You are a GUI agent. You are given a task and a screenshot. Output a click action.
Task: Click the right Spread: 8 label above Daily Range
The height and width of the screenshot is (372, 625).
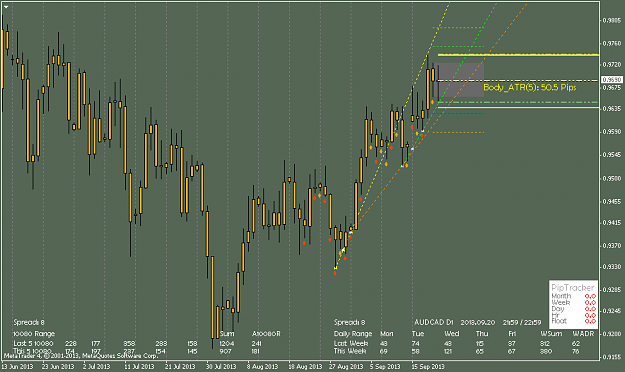click(349, 322)
